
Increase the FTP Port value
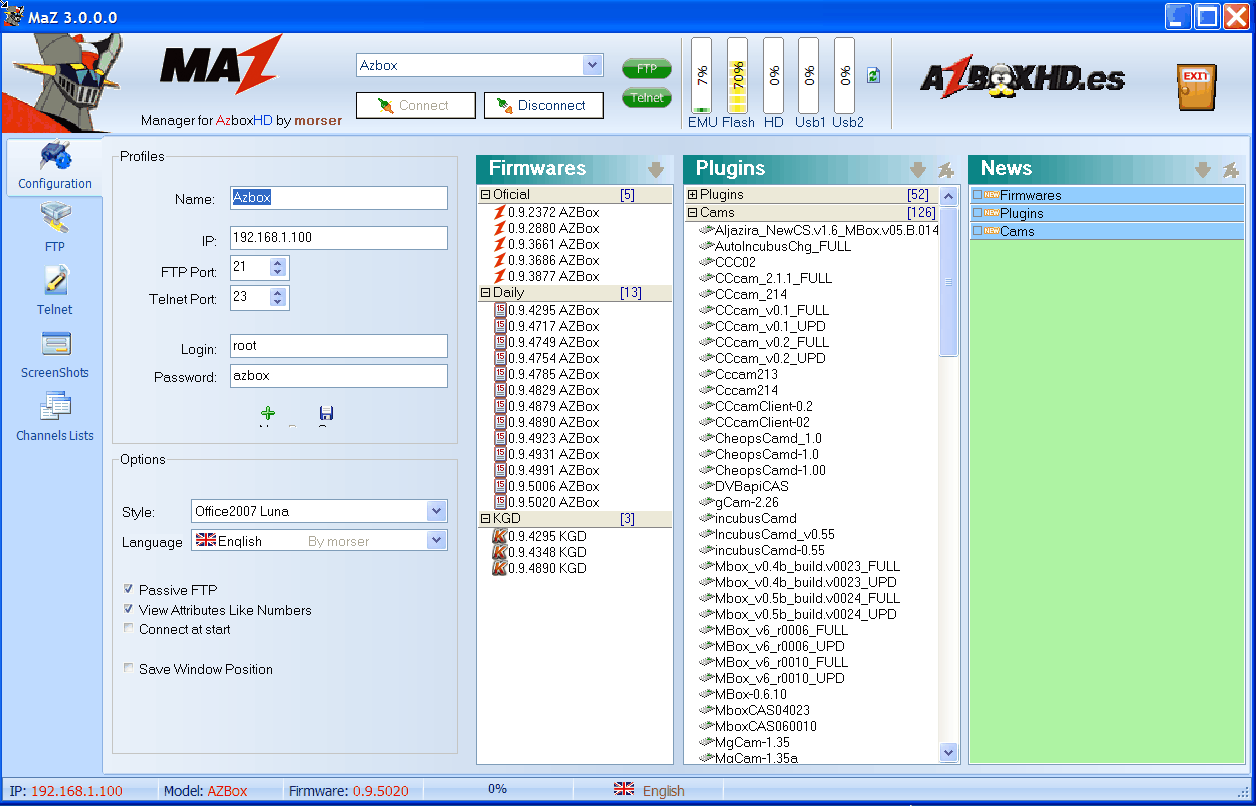(x=278, y=263)
